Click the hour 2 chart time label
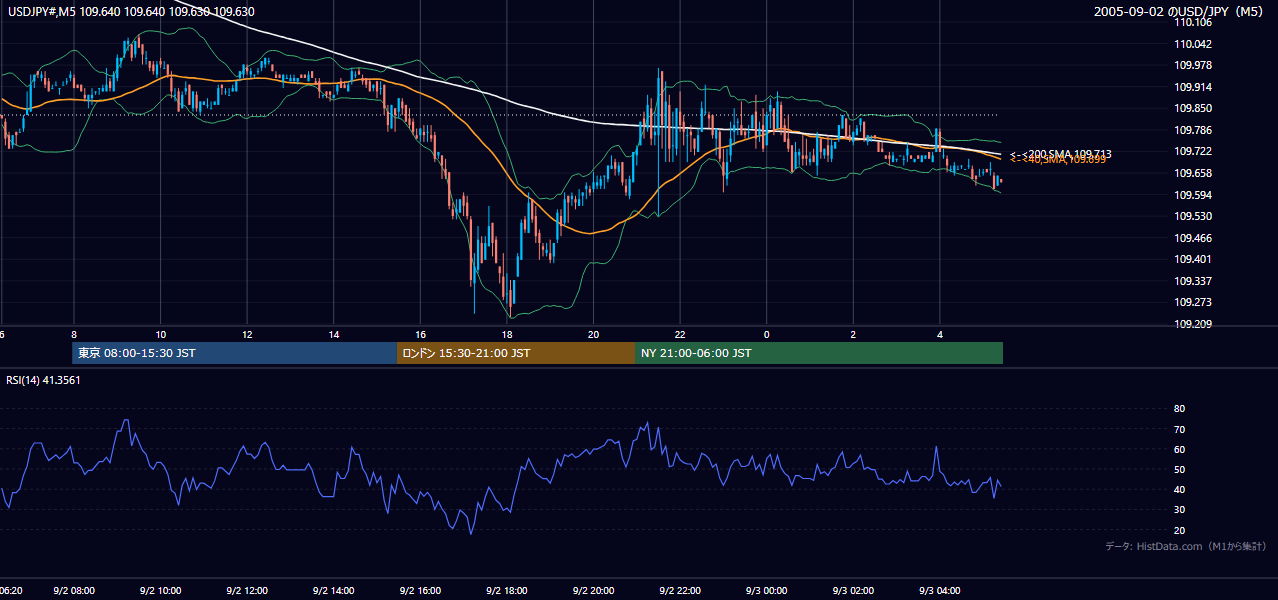Viewport: 1278px width, 600px height. click(x=853, y=334)
